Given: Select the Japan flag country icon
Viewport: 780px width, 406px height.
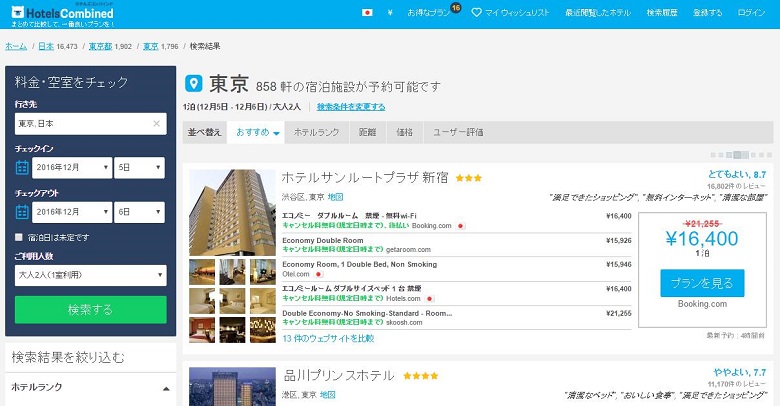Looking at the screenshot, I should point(367,13).
